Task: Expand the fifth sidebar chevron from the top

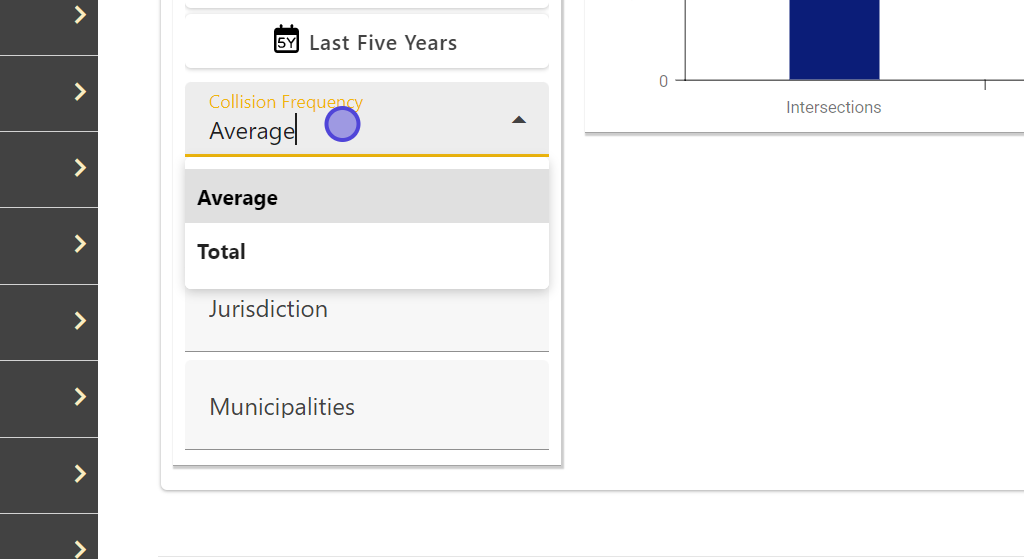Action: (x=81, y=320)
